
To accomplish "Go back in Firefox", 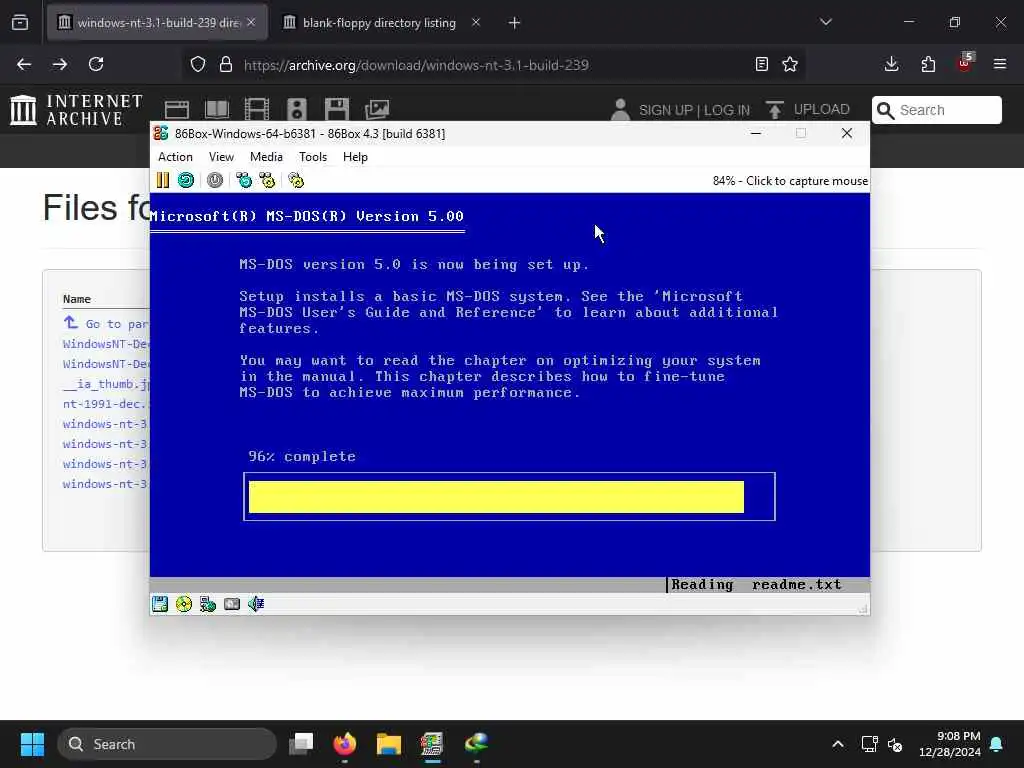I will (x=24, y=64).
